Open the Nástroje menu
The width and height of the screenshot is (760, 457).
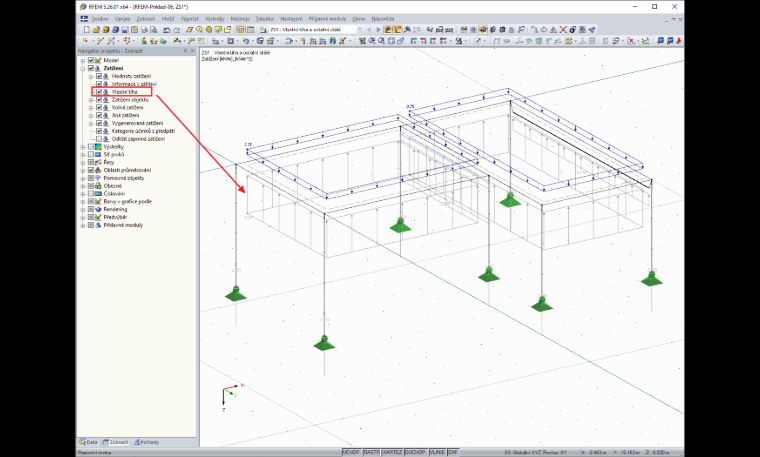click(x=240, y=19)
